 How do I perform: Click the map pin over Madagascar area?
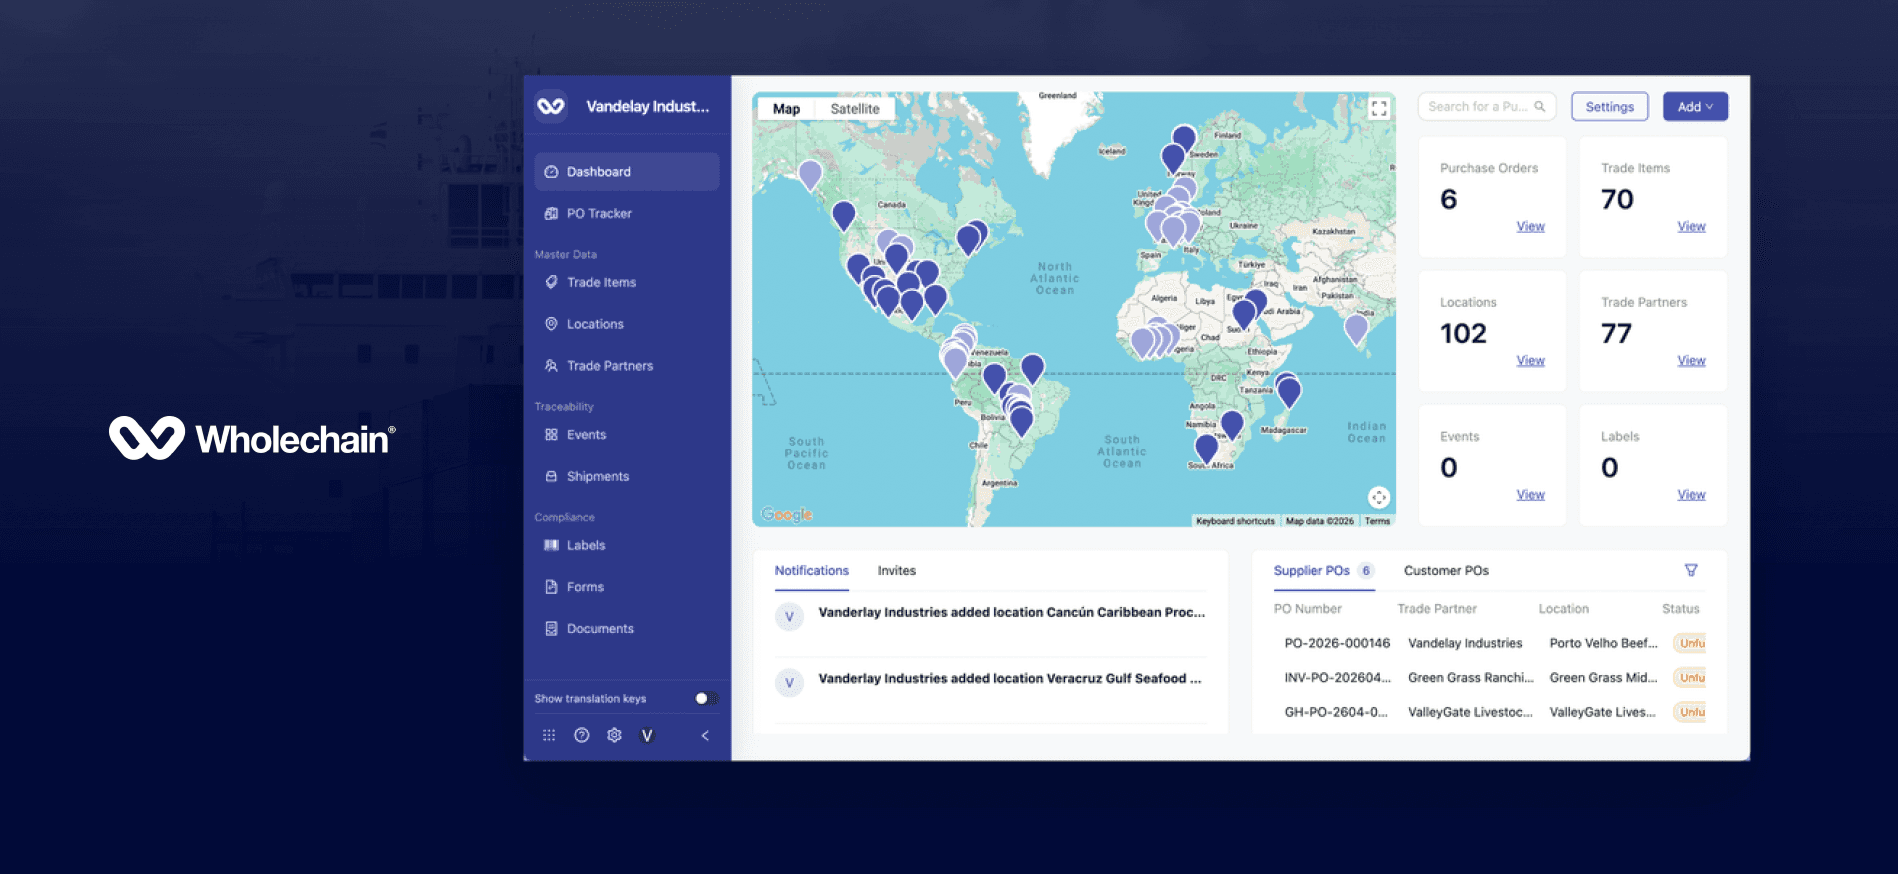(1290, 392)
